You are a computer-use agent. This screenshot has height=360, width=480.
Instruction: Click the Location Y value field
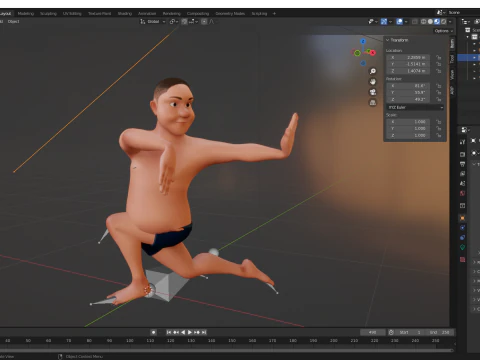point(408,64)
